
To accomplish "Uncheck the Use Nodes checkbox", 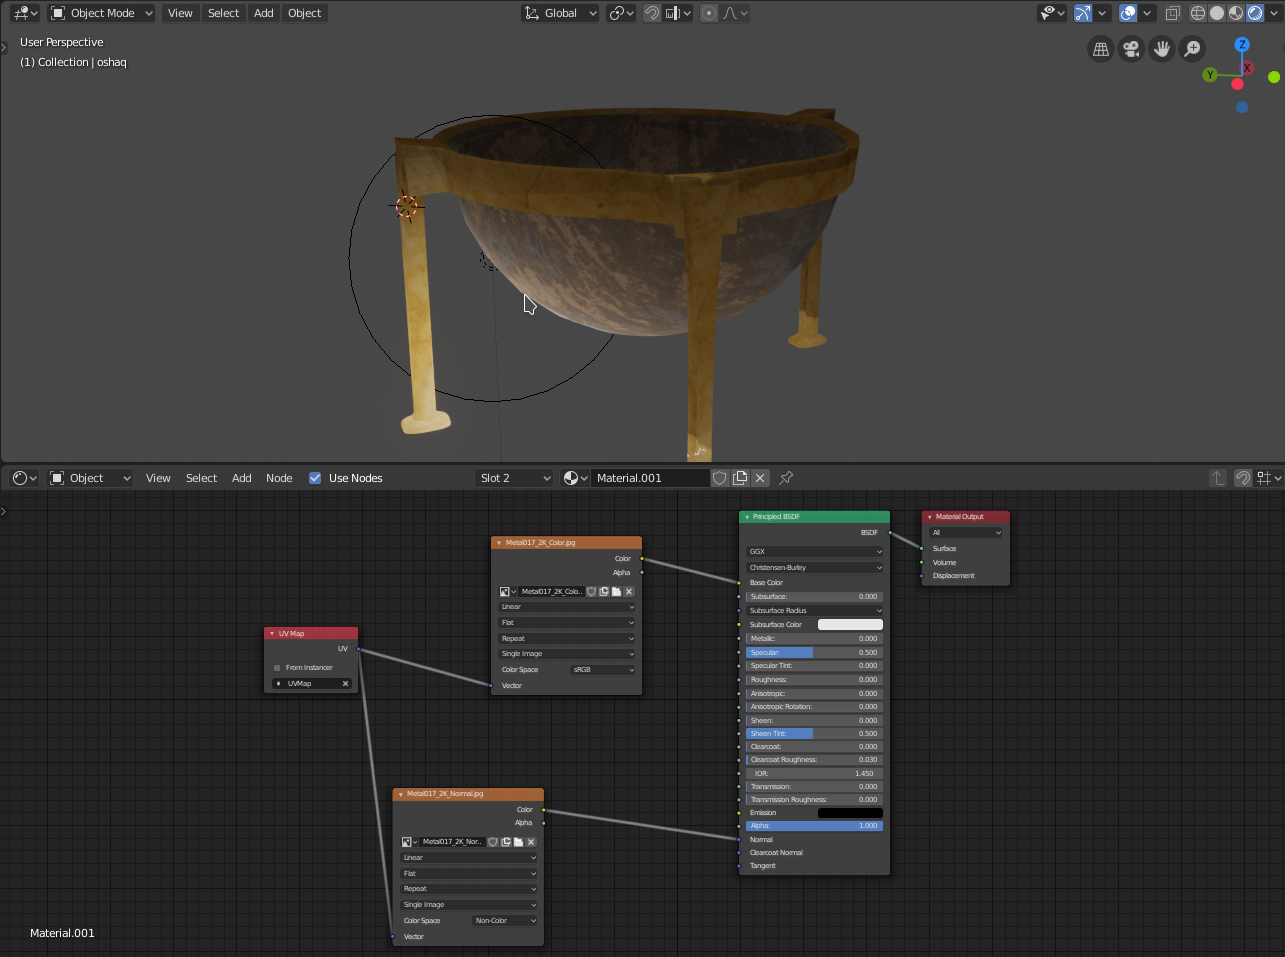I will click(x=315, y=478).
